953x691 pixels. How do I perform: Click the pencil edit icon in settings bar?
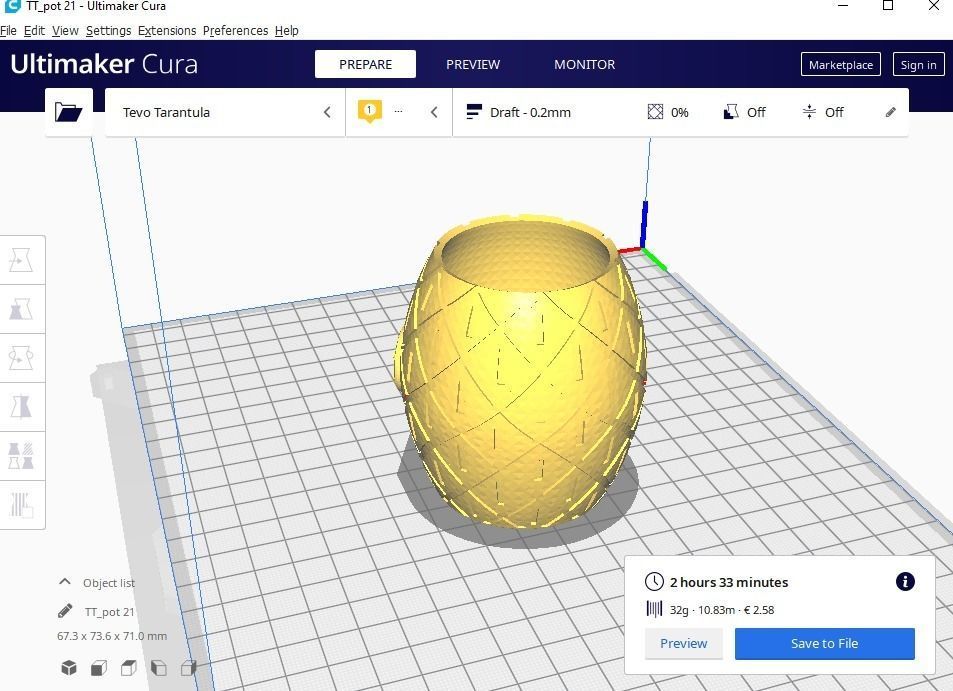[890, 112]
